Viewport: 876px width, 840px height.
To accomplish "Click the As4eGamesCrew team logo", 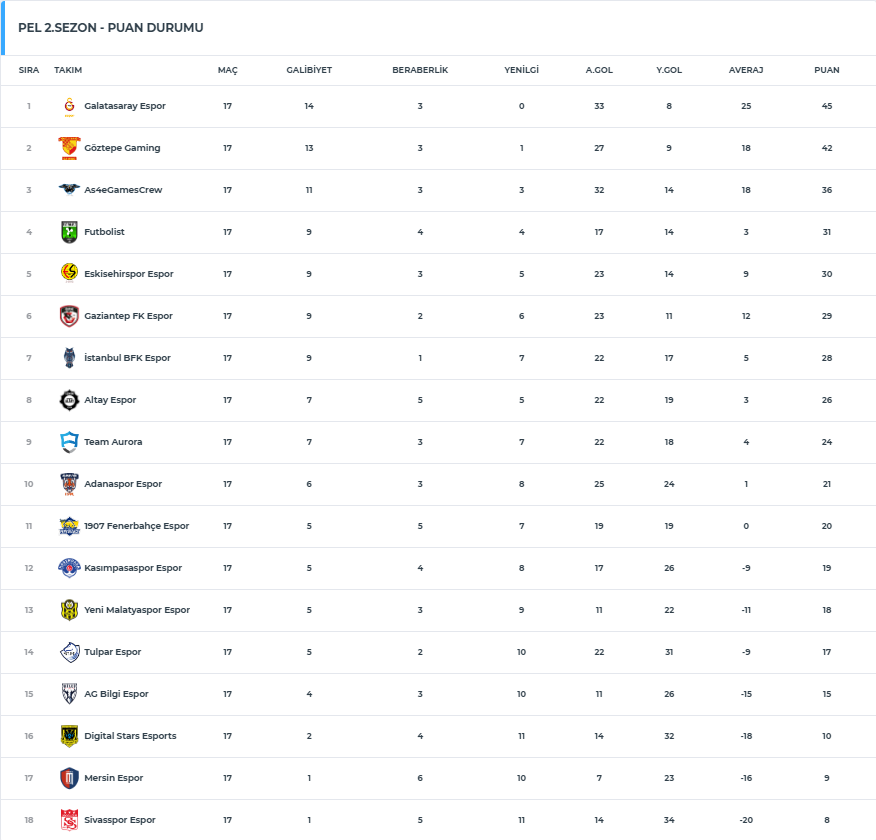I will coord(69,190).
